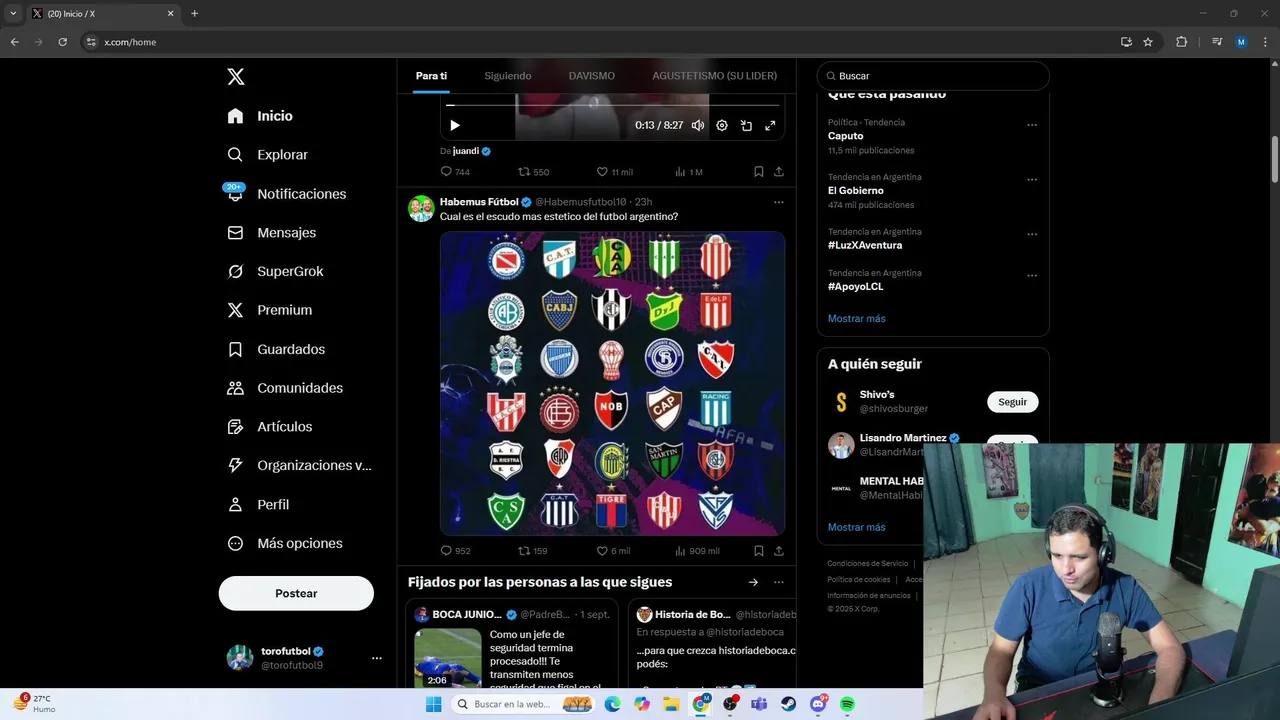The height and width of the screenshot is (720, 1280).
Task: Mute the video with the speaker icon
Action: coord(698,125)
